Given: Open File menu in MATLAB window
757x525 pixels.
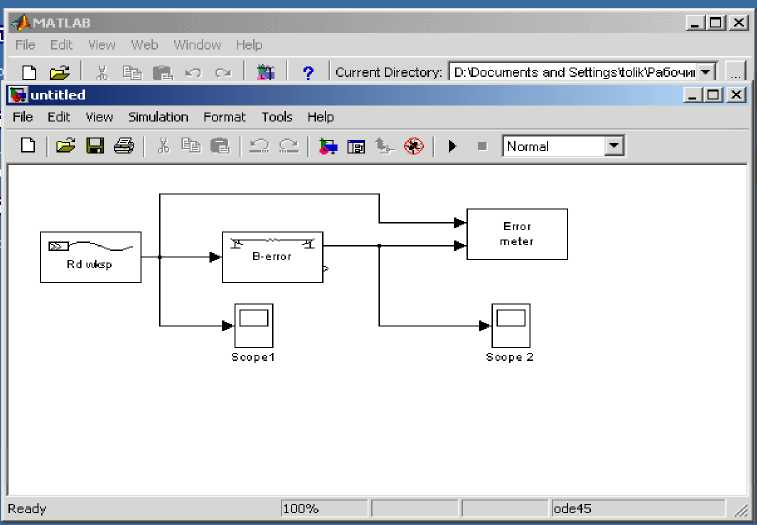Looking at the screenshot, I should pyautogui.click(x=25, y=45).
